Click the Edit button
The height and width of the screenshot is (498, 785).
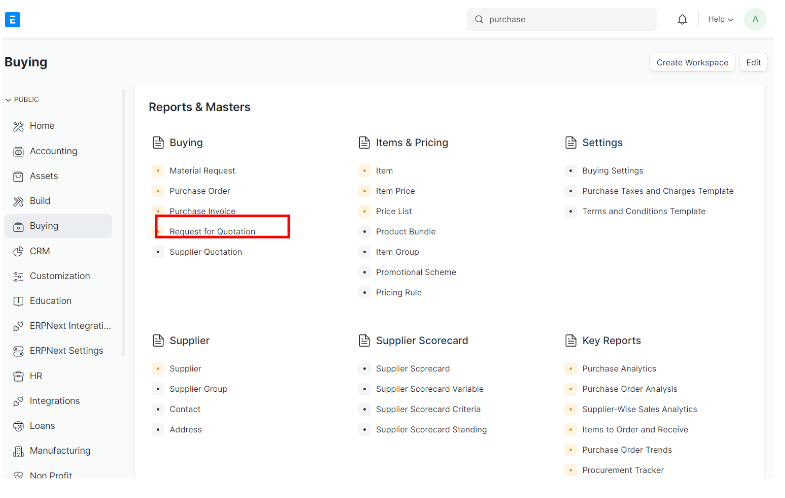point(753,62)
